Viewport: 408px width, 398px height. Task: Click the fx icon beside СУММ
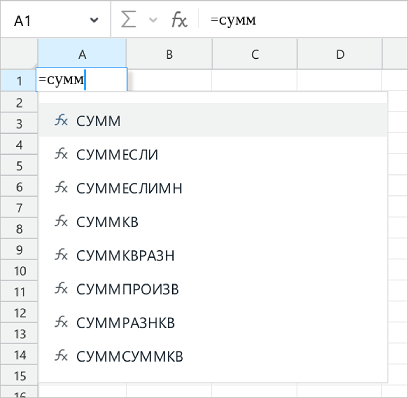coord(61,120)
